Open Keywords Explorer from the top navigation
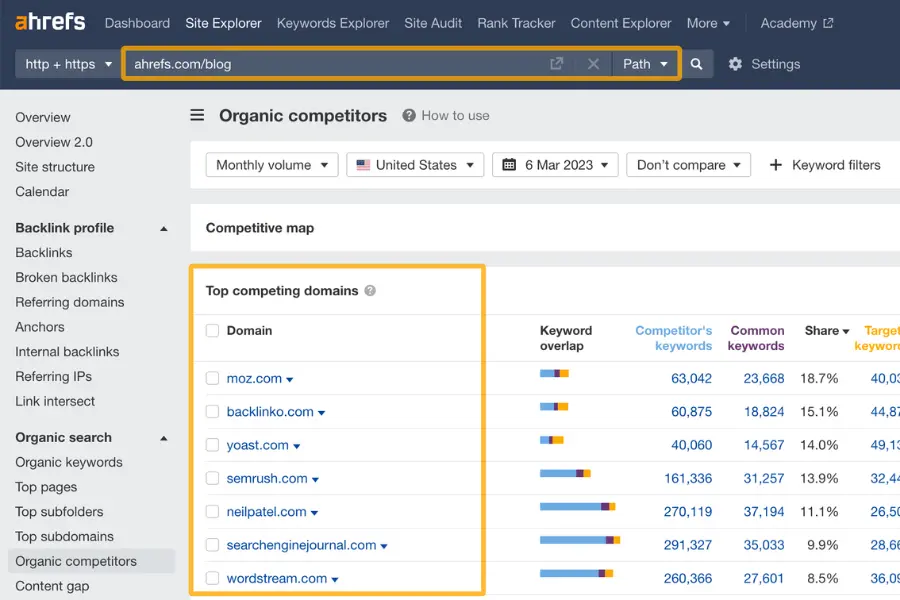900x600 pixels. pyautogui.click(x=332, y=22)
